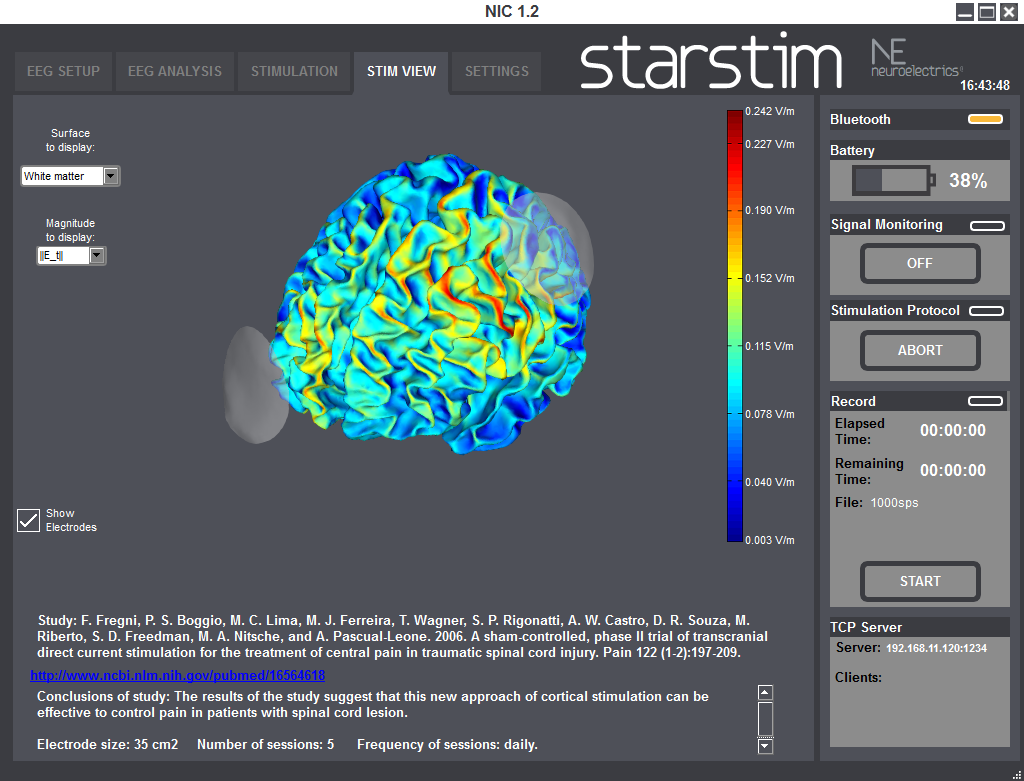Click scroll down arrow in study text
Viewport: 1024px width, 781px height.
tap(765, 746)
